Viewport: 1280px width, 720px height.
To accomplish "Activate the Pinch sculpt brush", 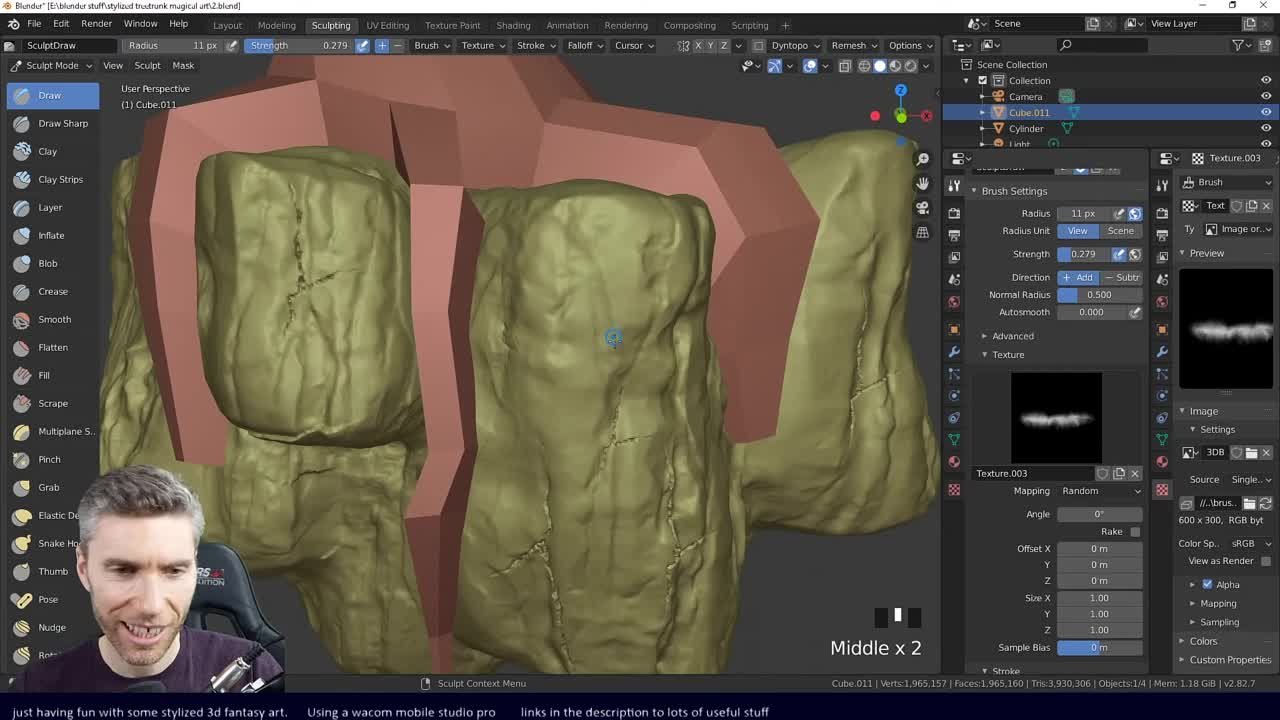I will 48,459.
